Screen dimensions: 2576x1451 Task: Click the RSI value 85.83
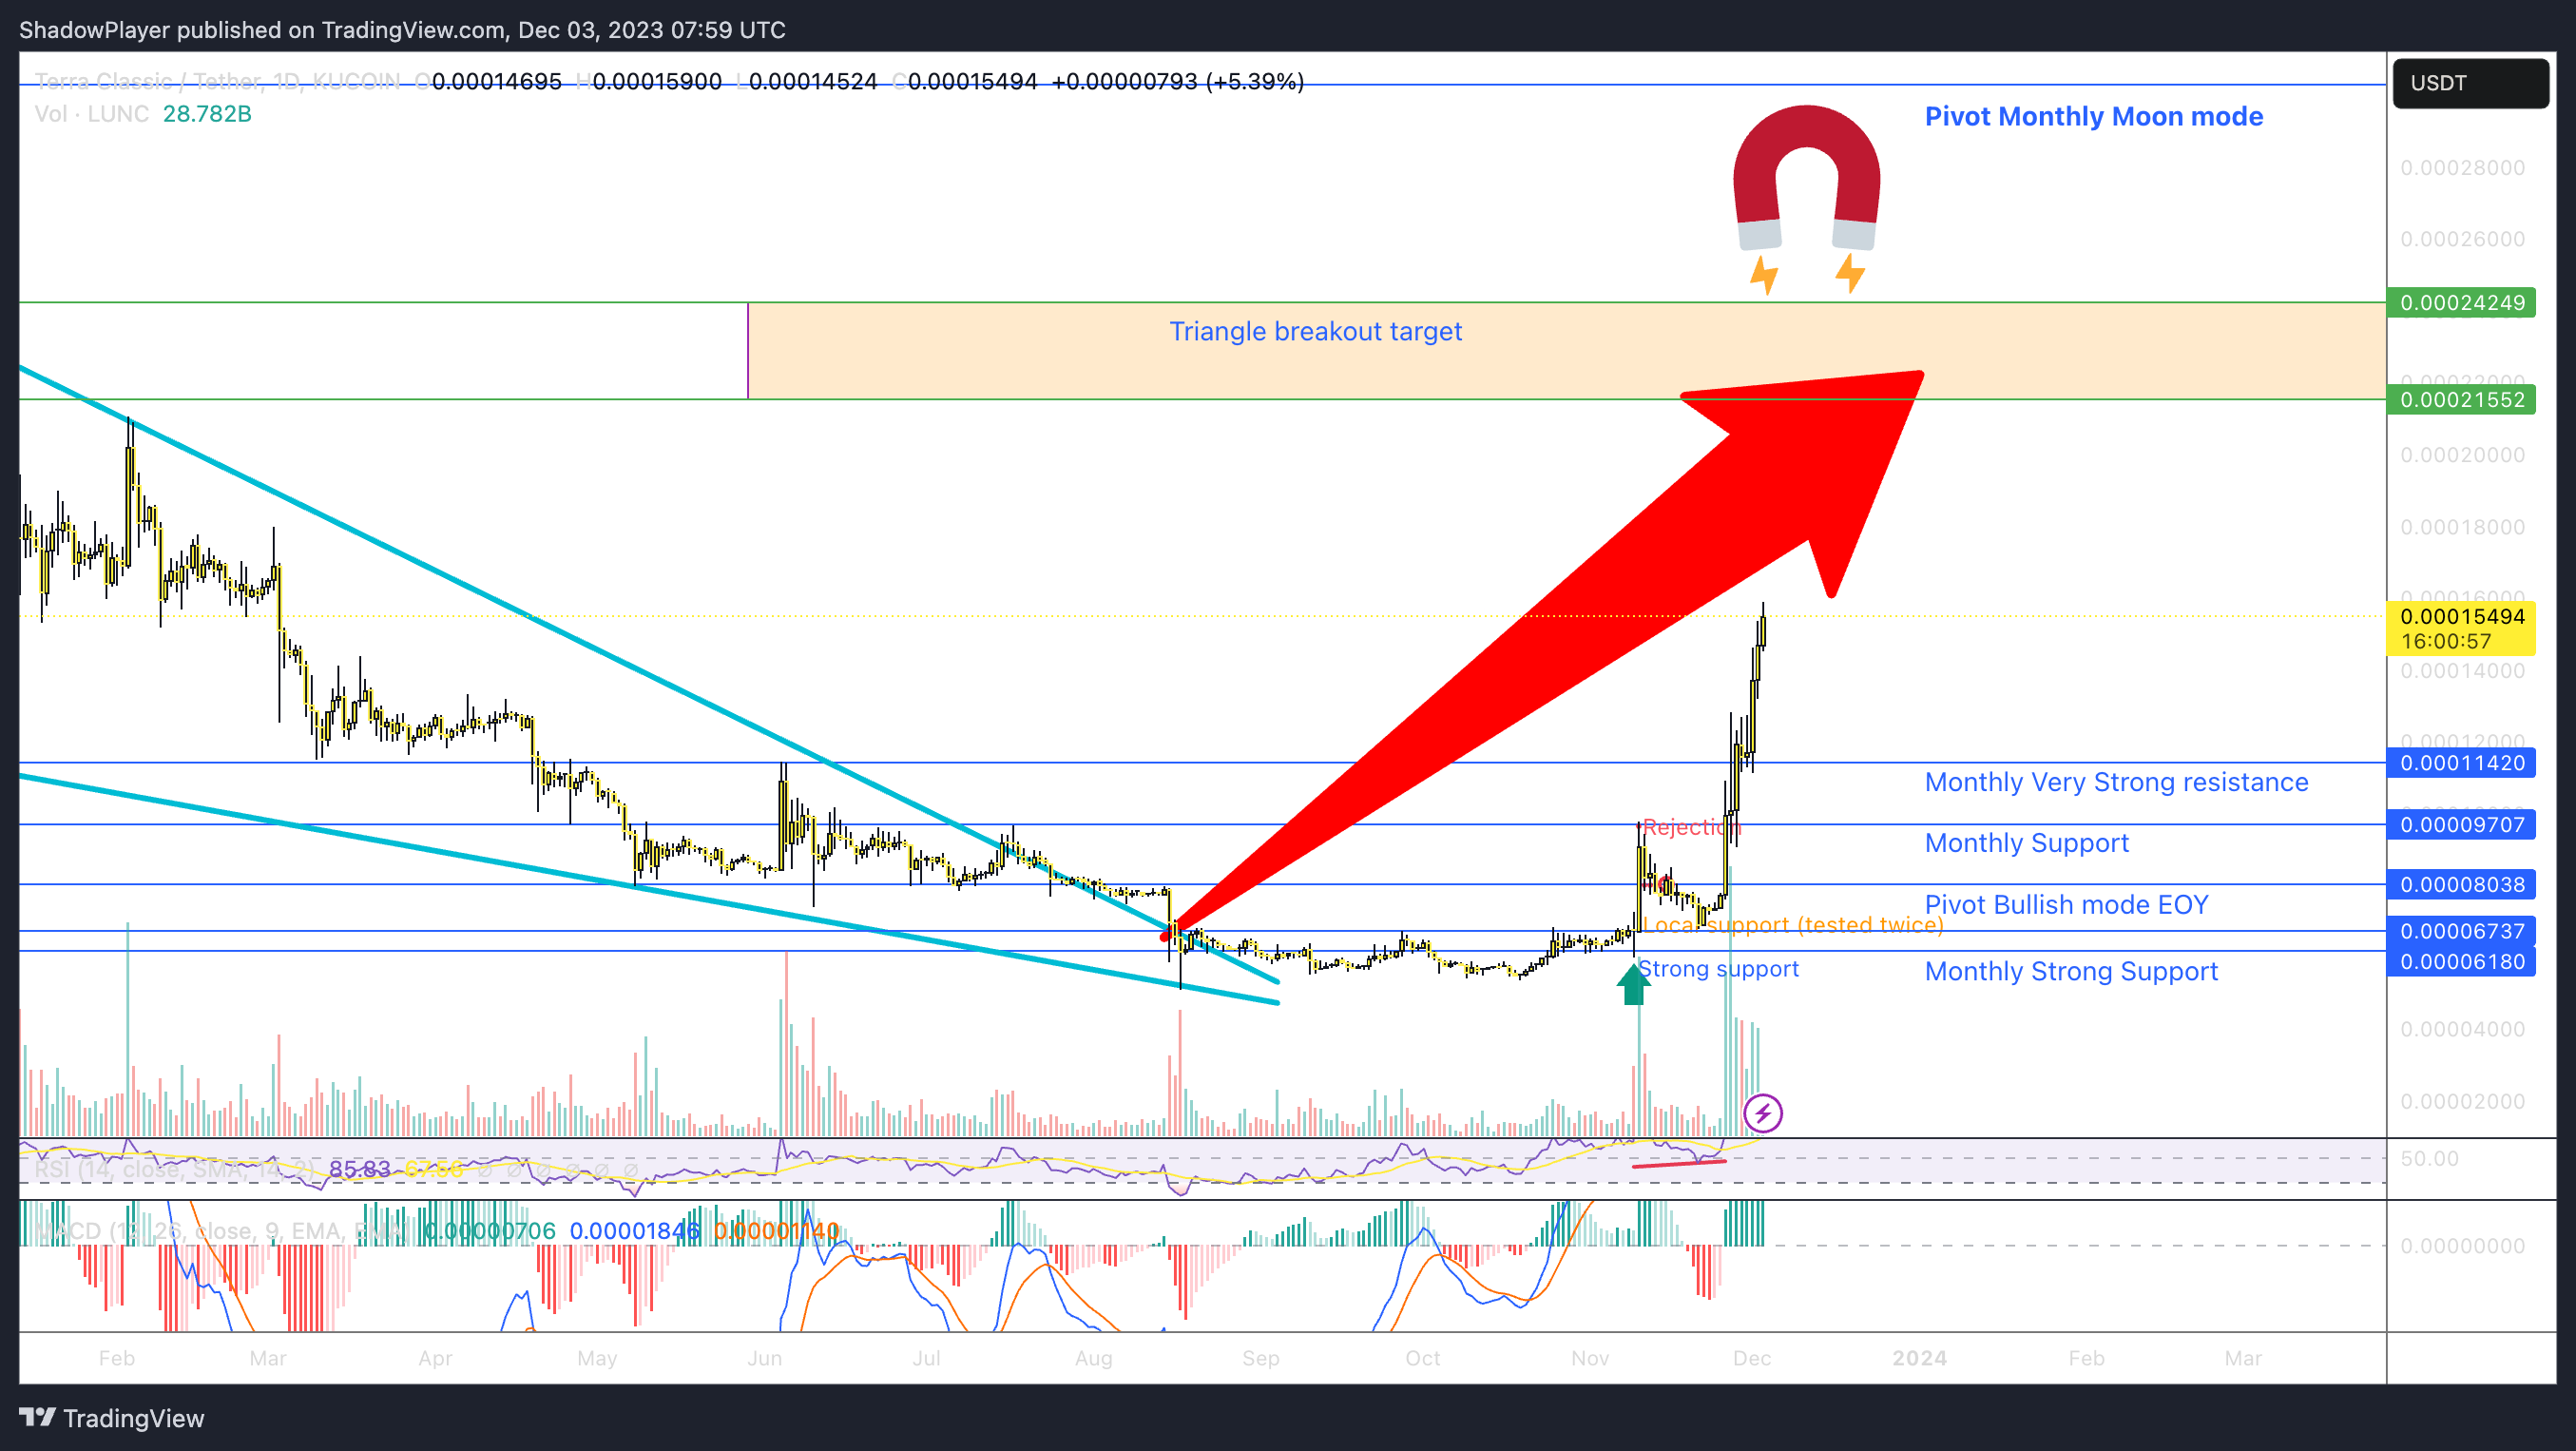click(360, 1169)
